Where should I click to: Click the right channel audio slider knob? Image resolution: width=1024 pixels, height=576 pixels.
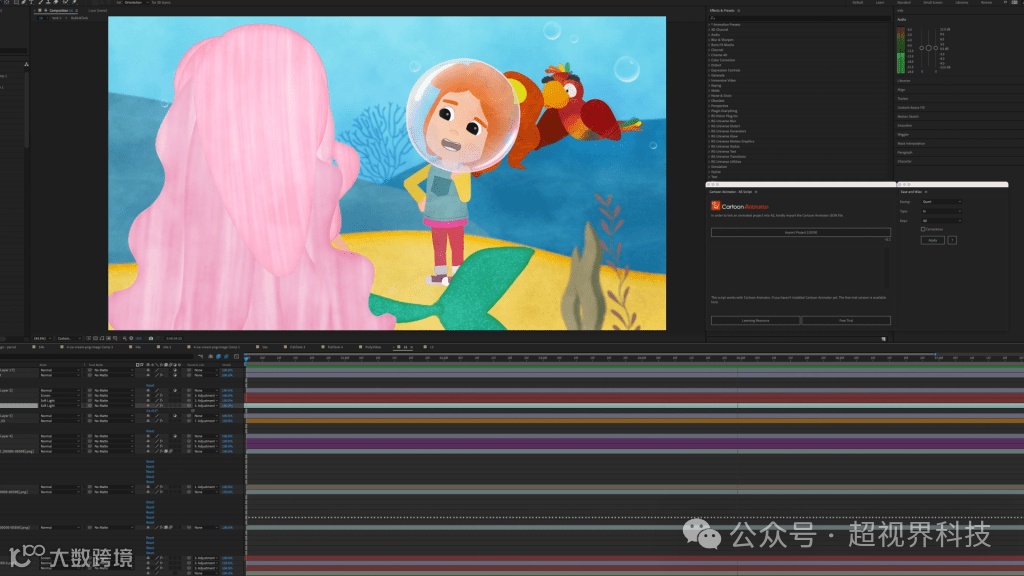click(936, 48)
